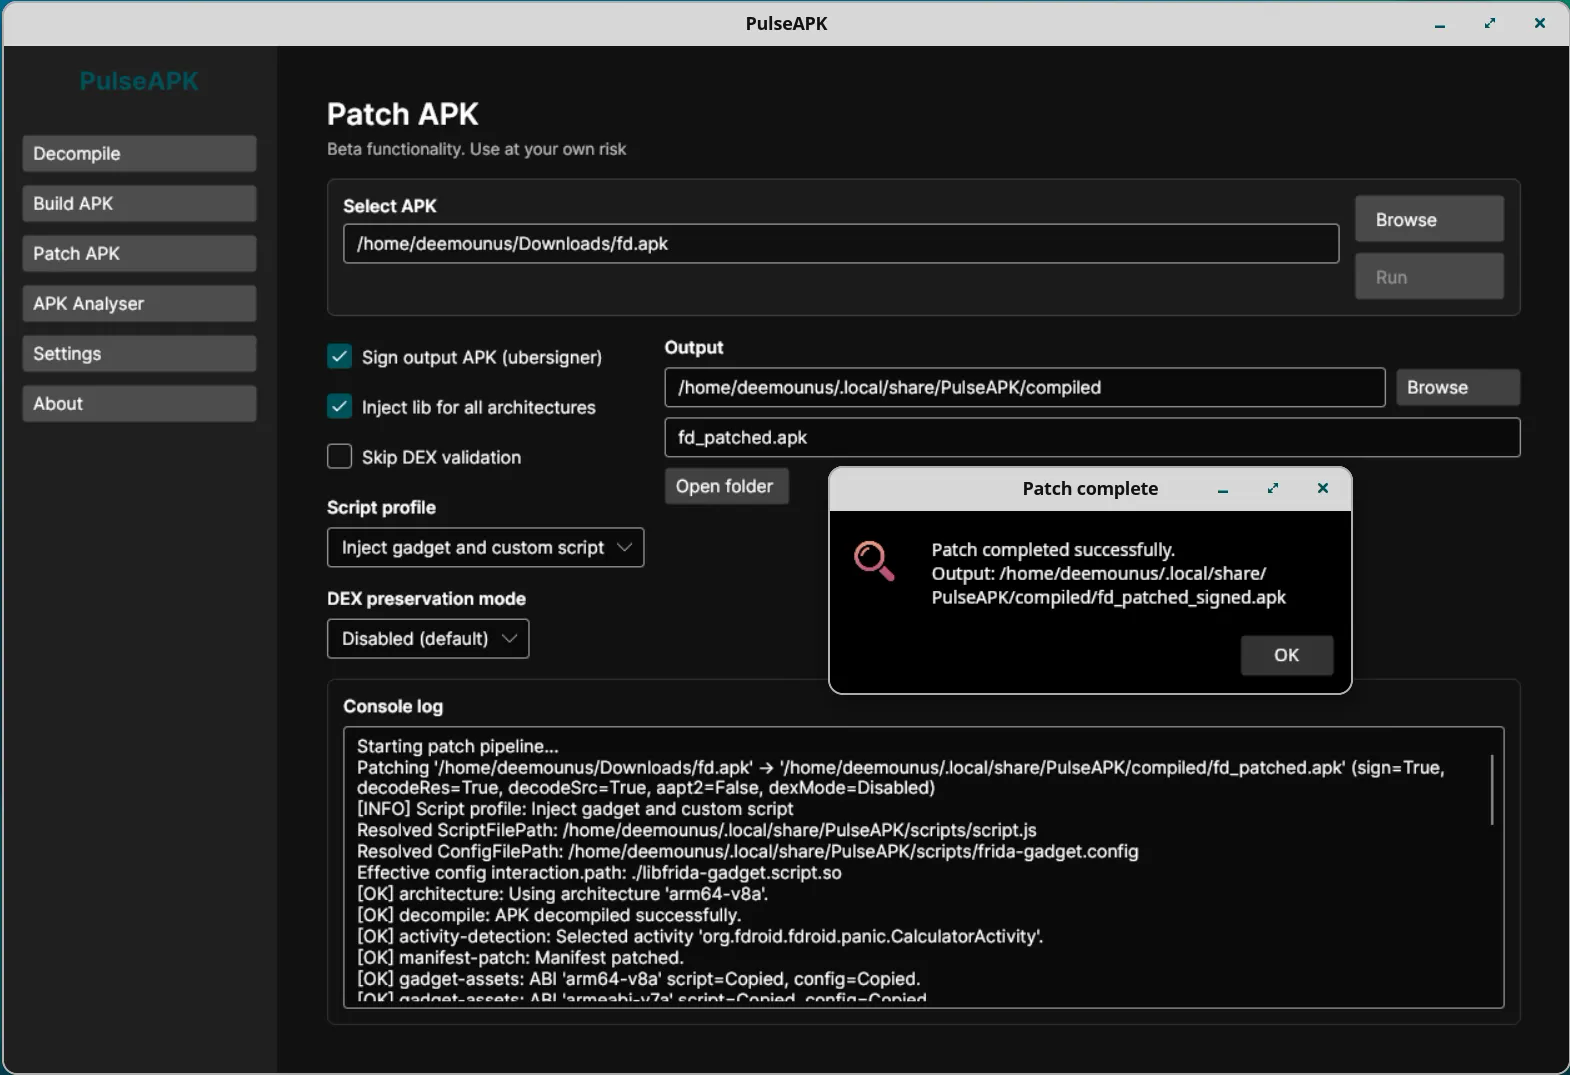Show the About page
Screen dimensions: 1570x1075
(x=139, y=404)
